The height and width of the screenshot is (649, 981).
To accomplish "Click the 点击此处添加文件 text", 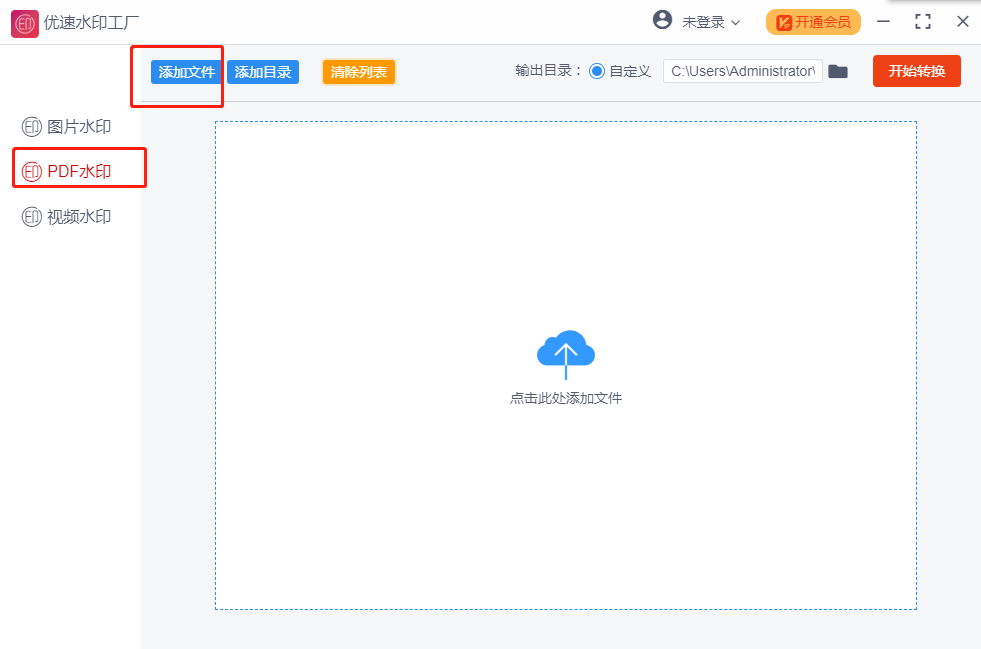I will (x=566, y=398).
